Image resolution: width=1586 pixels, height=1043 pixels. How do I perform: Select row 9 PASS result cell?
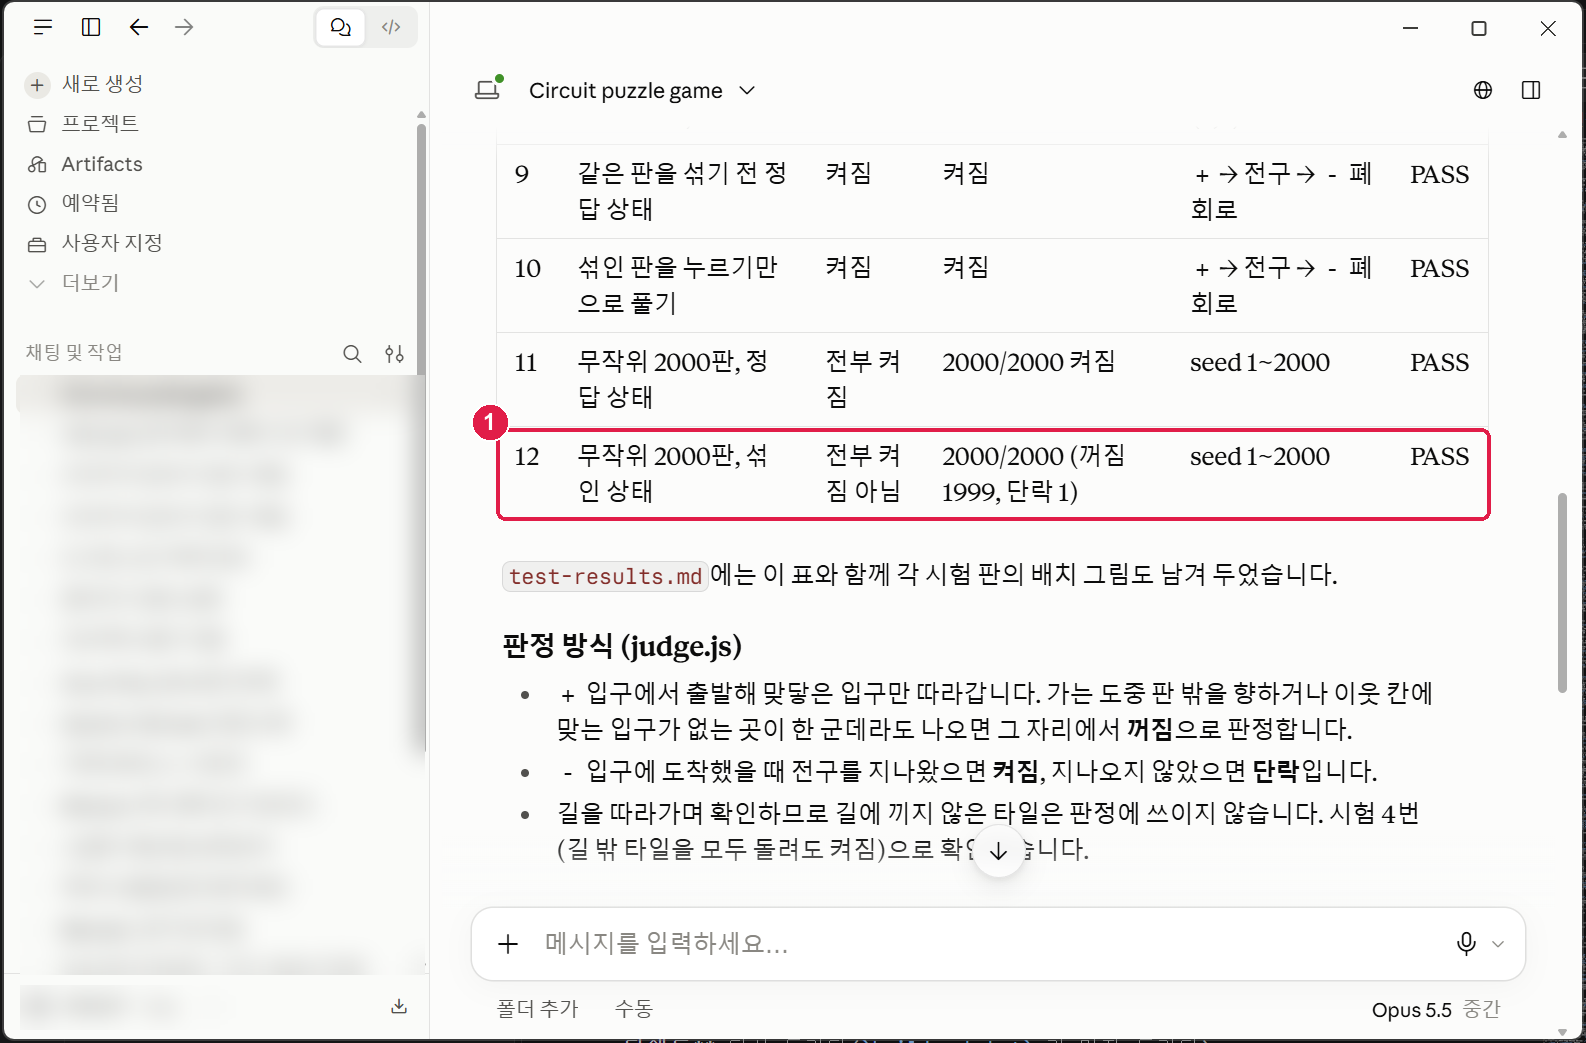point(1440,175)
